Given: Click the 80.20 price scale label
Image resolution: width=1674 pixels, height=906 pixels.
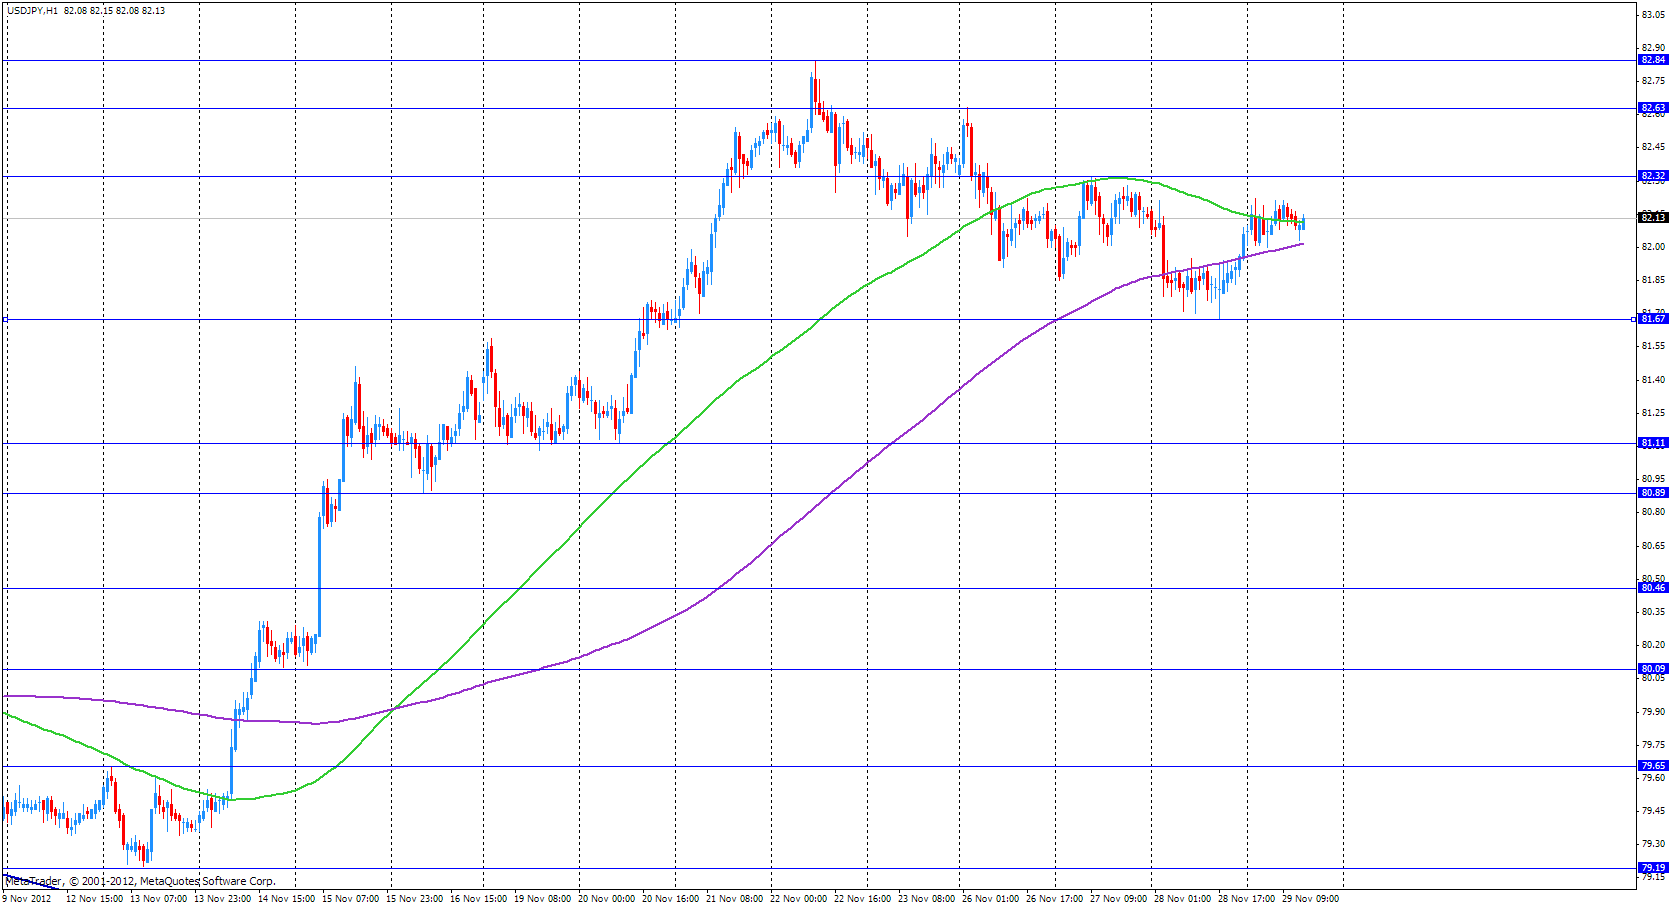Looking at the screenshot, I should pos(1653,645).
